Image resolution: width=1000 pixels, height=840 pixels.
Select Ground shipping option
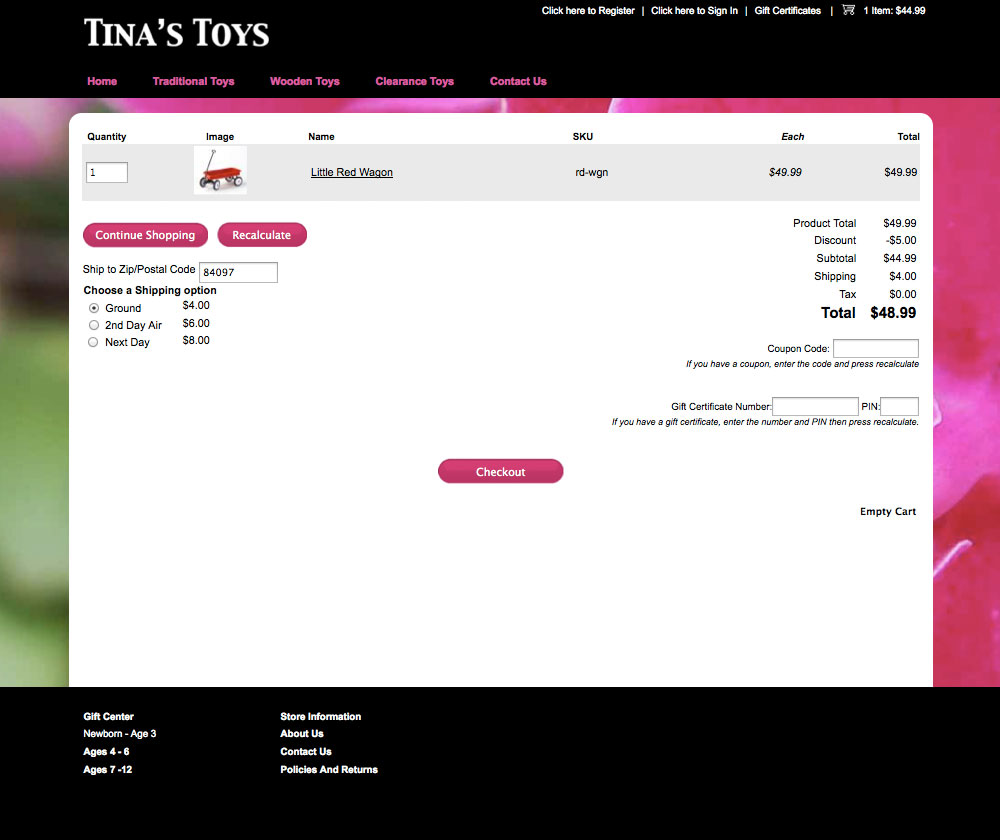point(94,308)
